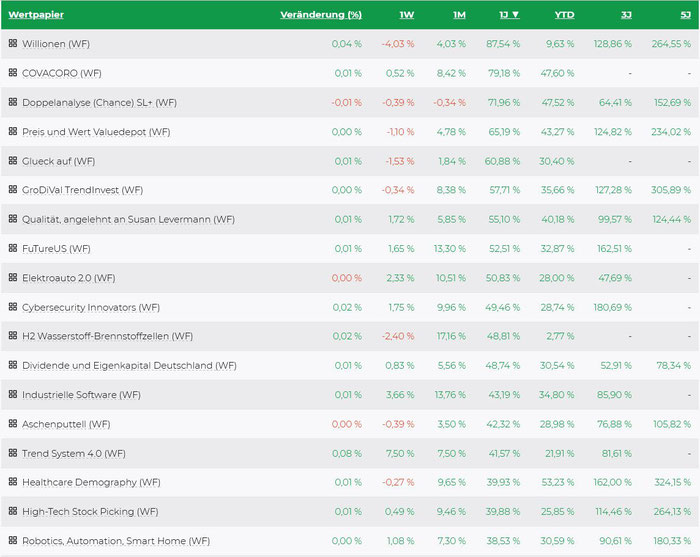Viewport: 700px width, 557px height.
Task: Sort by 1M performance column
Action: pyautogui.click(x=459, y=15)
